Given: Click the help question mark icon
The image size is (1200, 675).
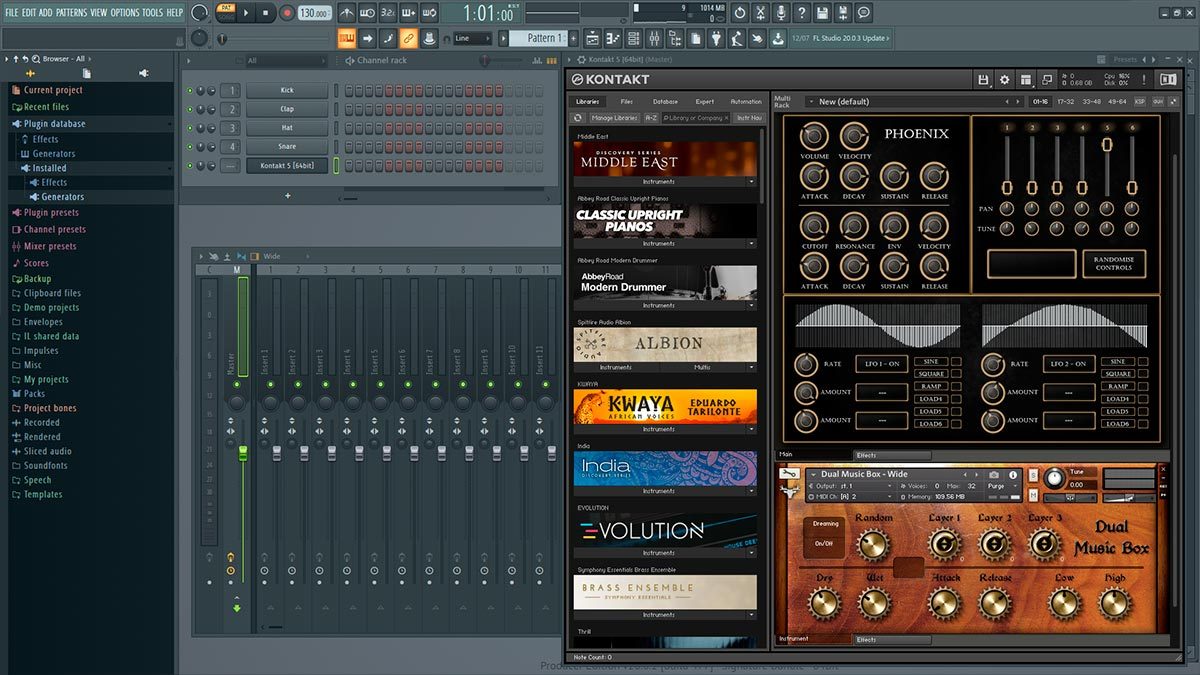Looking at the screenshot, I should 802,13.
